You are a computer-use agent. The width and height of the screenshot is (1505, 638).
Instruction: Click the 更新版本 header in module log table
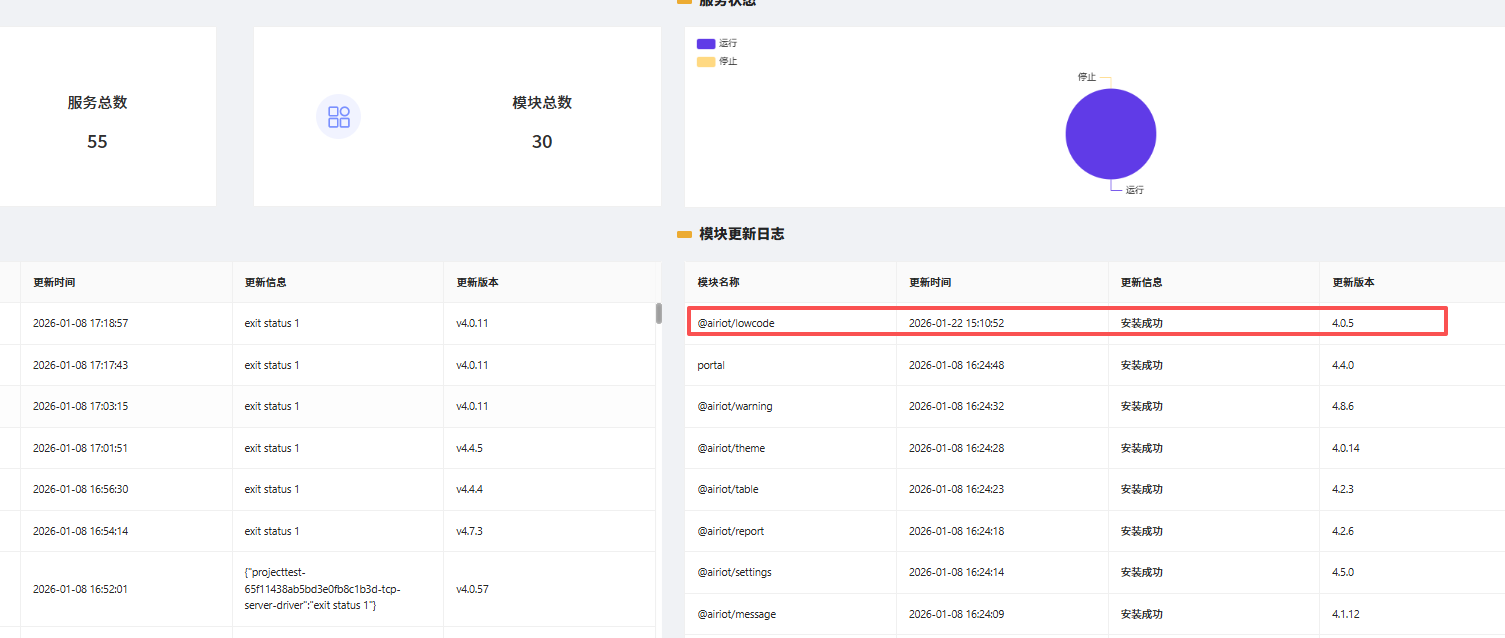point(1353,282)
